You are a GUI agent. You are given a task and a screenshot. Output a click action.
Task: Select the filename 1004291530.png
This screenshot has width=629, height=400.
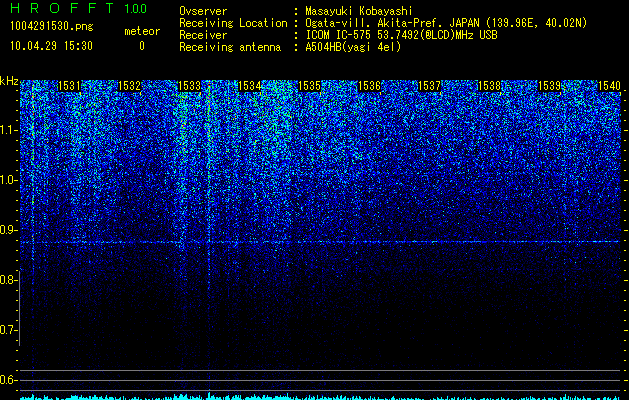click(x=52, y=27)
